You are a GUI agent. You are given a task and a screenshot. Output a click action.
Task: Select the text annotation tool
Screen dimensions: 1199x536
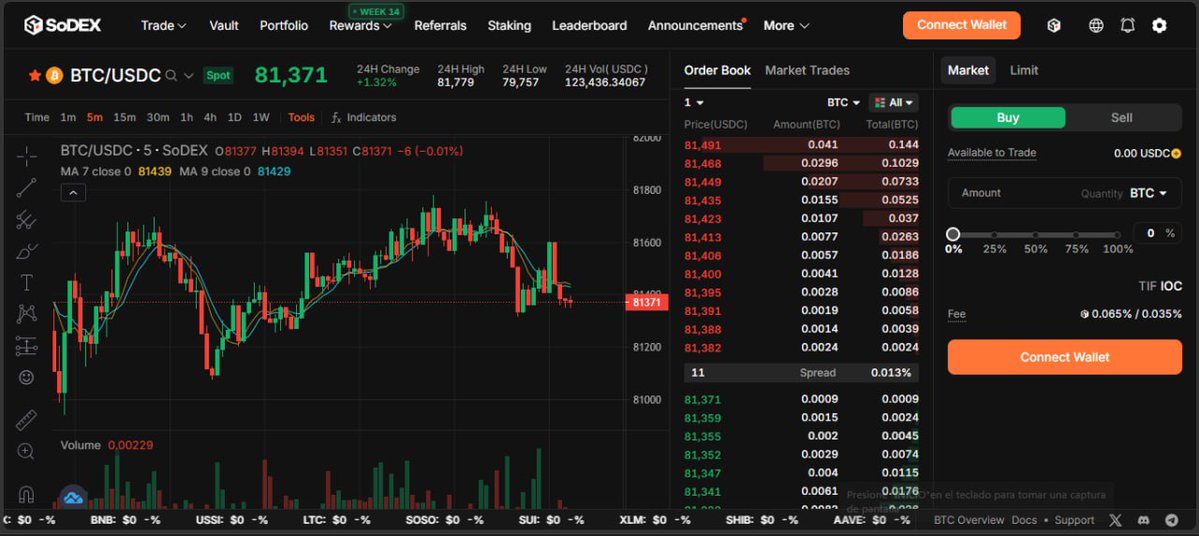coord(27,283)
